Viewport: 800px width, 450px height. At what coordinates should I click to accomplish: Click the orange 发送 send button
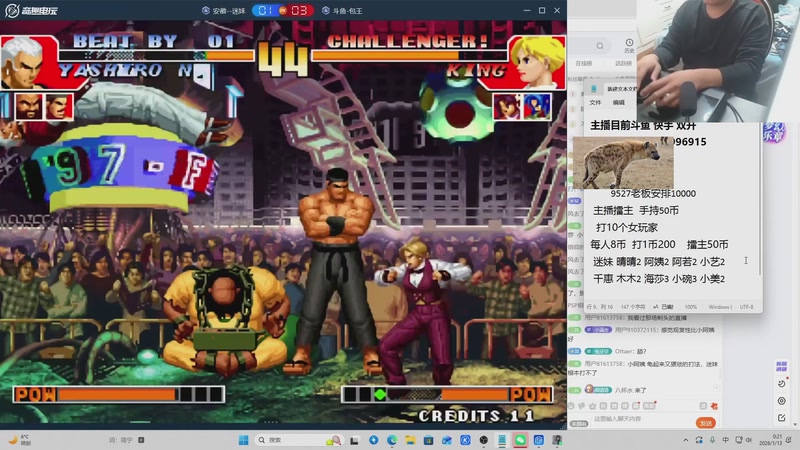coord(706,423)
